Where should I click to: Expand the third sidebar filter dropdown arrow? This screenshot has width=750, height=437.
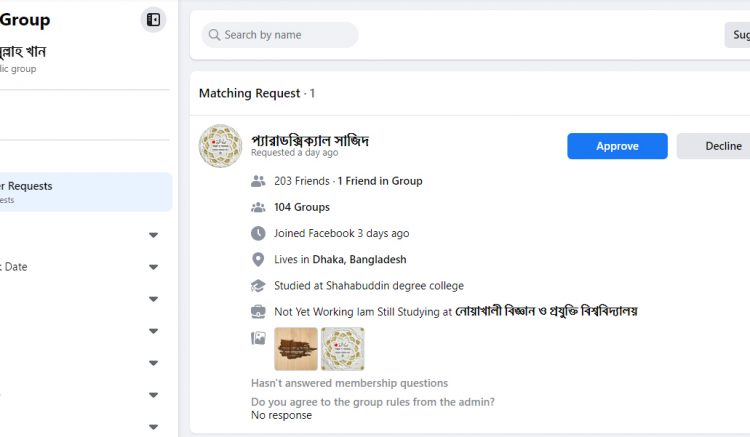click(x=153, y=299)
